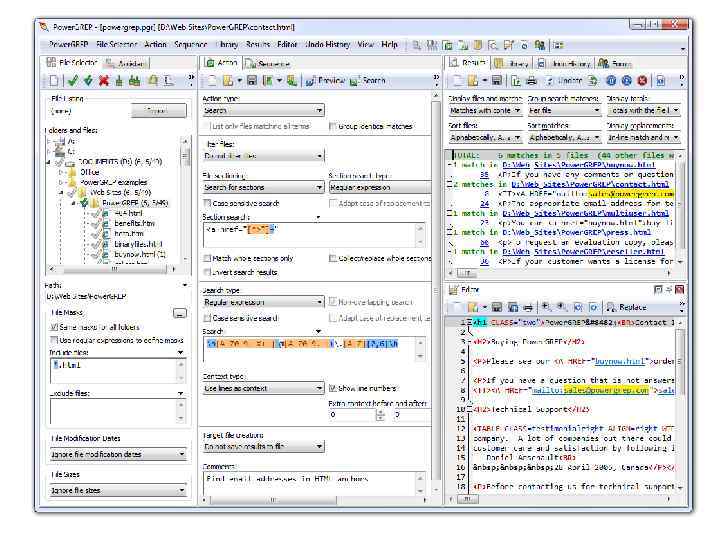Click the '...' button beside File Masks
The height and width of the screenshot is (540, 720).
180,313
